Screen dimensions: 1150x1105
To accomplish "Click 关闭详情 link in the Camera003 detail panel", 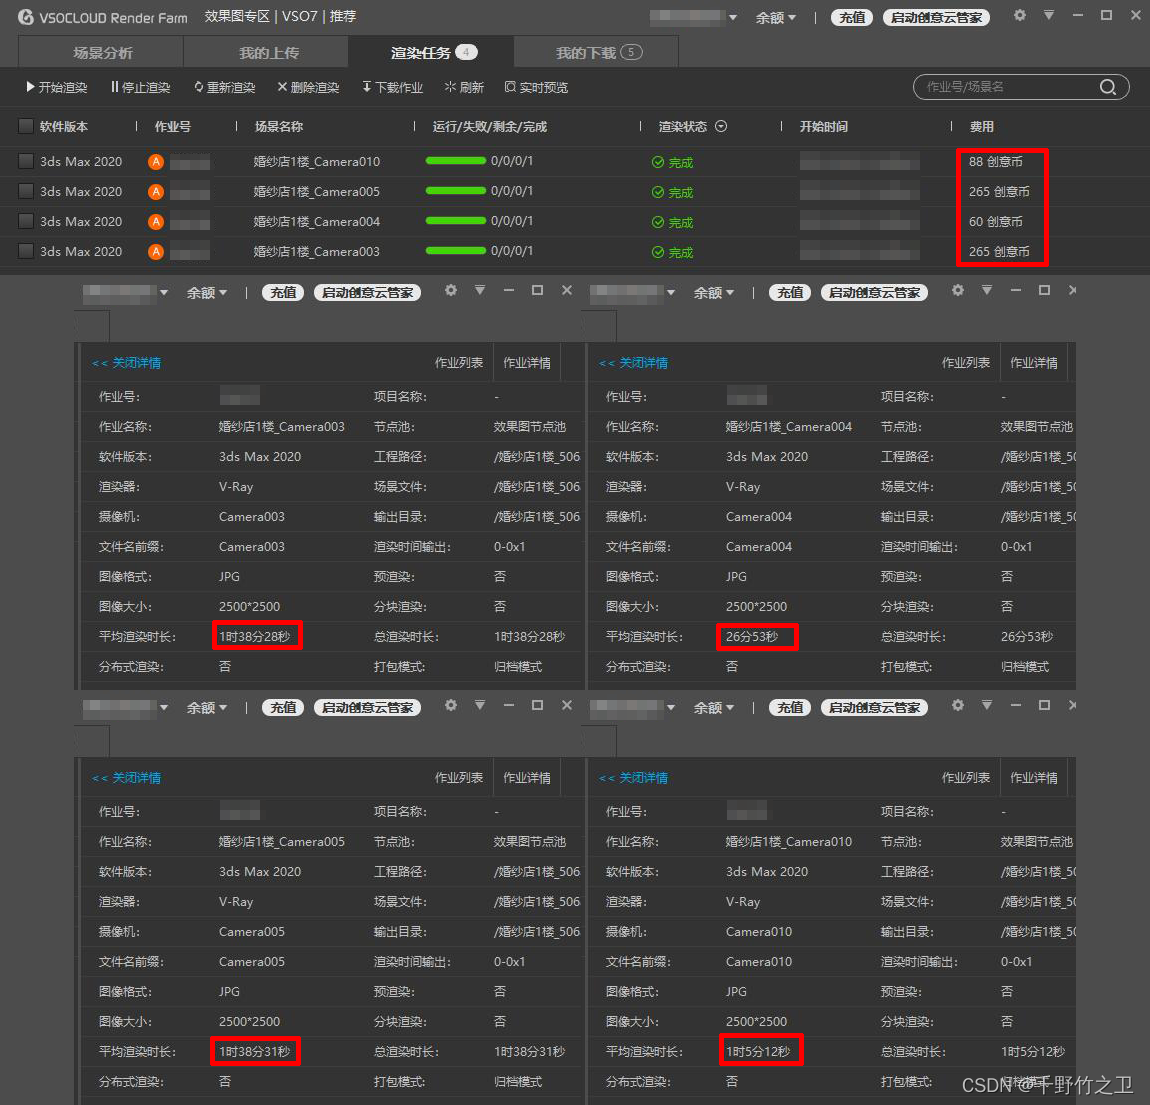I will pyautogui.click(x=127, y=363).
